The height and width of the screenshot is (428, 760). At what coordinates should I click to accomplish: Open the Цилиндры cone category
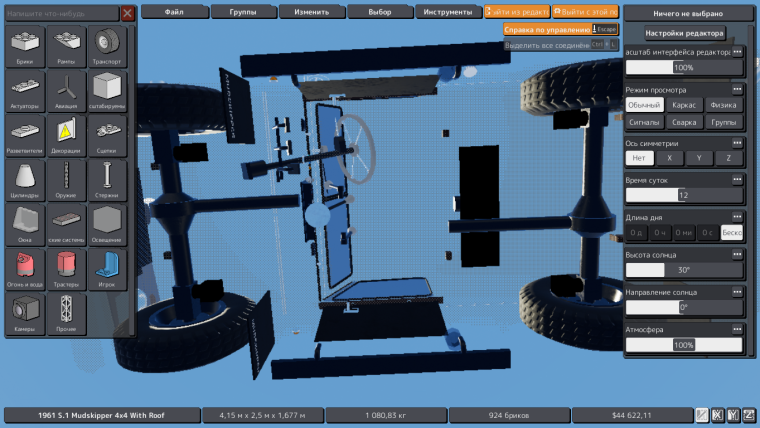[25, 180]
